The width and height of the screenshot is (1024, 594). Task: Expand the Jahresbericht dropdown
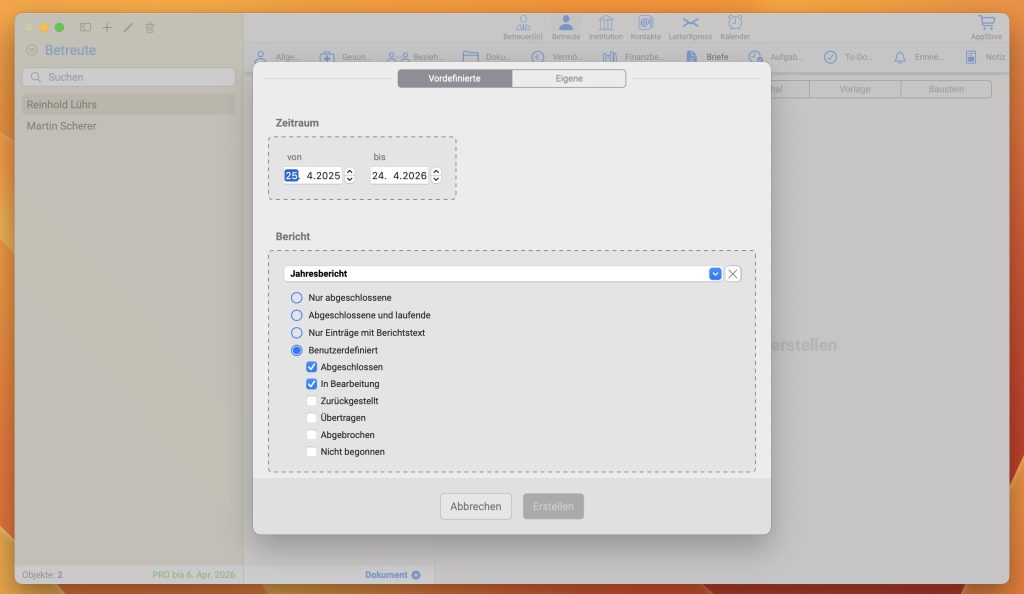pos(715,273)
